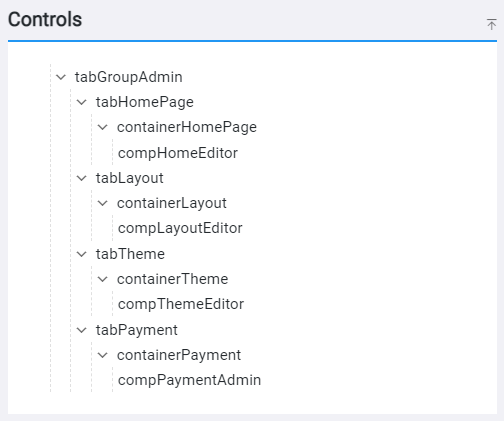Image resolution: width=504 pixels, height=421 pixels.
Task: Click the Controls panel title
Action: (x=45, y=19)
